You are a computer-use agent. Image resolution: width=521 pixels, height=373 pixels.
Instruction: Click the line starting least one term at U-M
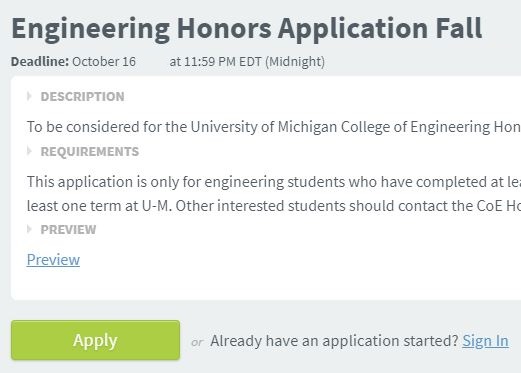click(274, 206)
